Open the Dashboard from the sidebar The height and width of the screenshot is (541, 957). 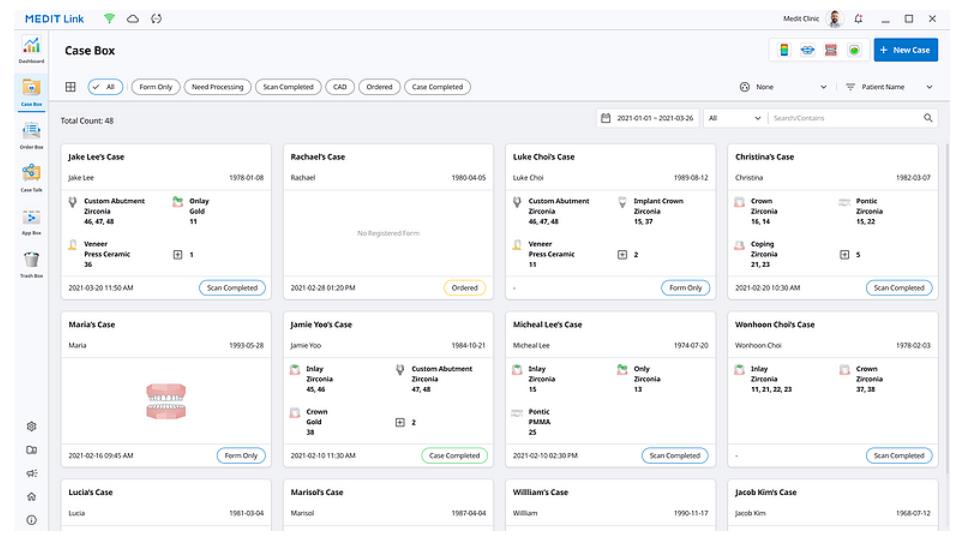[31, 48]
